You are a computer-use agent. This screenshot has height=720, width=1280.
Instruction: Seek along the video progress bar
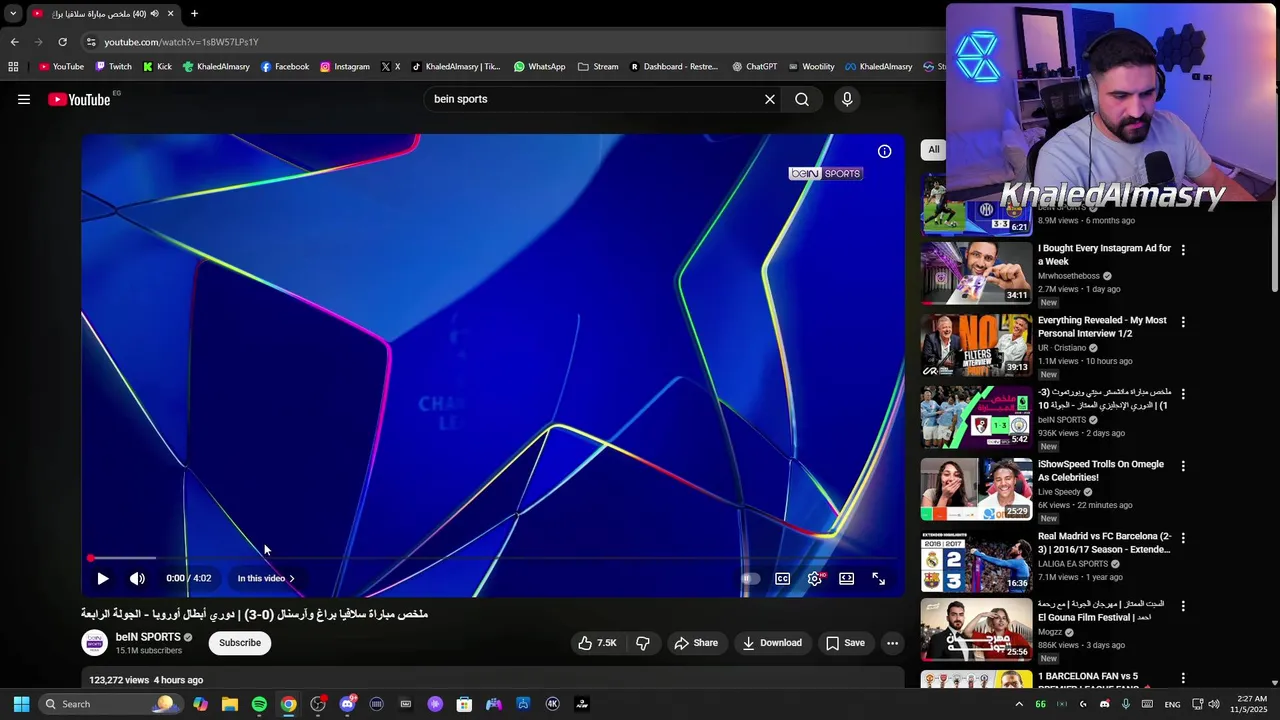492,558
